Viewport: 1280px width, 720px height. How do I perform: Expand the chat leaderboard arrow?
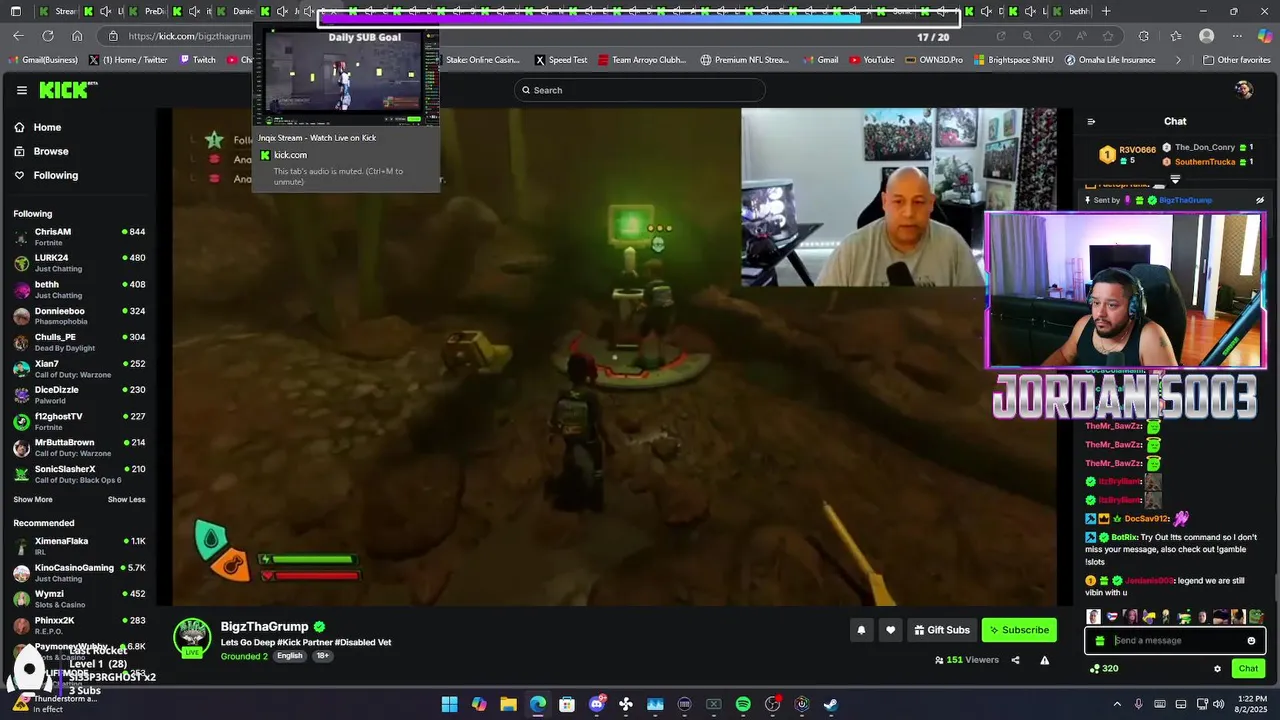(x=1175, y=179)
